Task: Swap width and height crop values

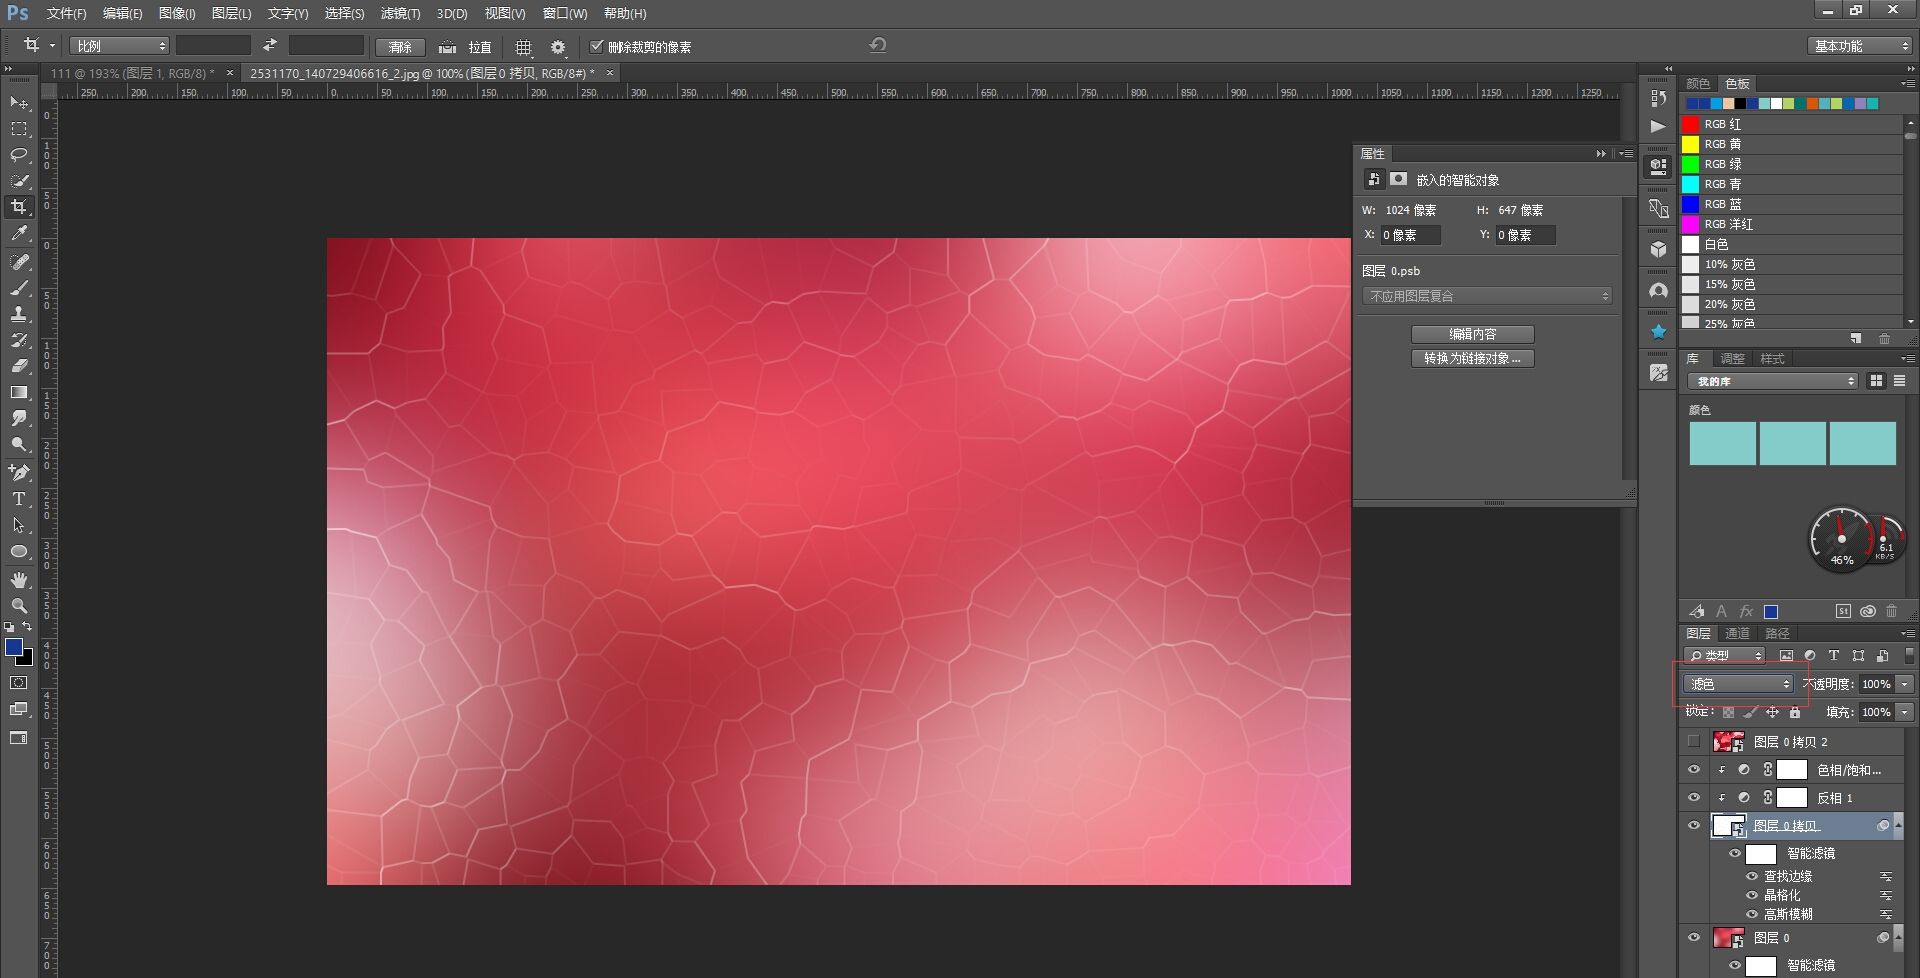Action: (x=270, y=46)
